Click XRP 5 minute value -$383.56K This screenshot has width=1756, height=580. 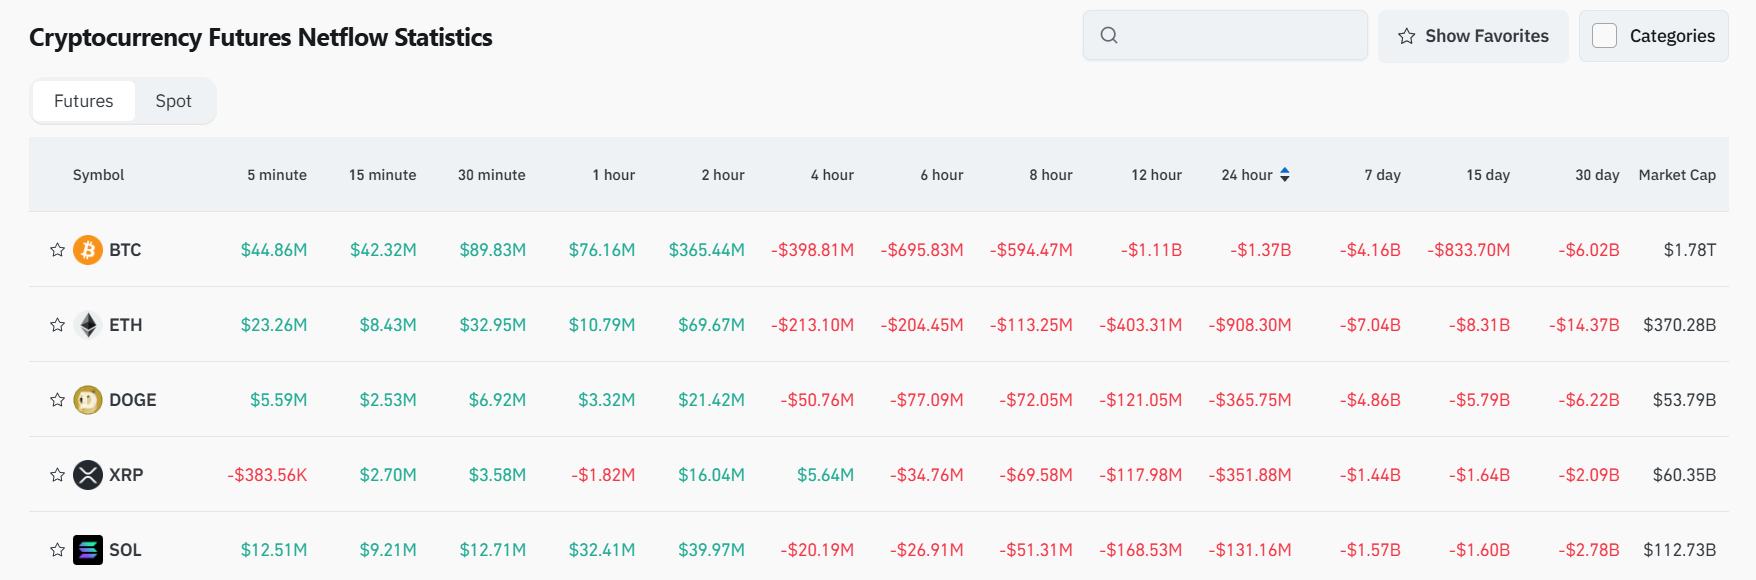(x=267, y=475)
